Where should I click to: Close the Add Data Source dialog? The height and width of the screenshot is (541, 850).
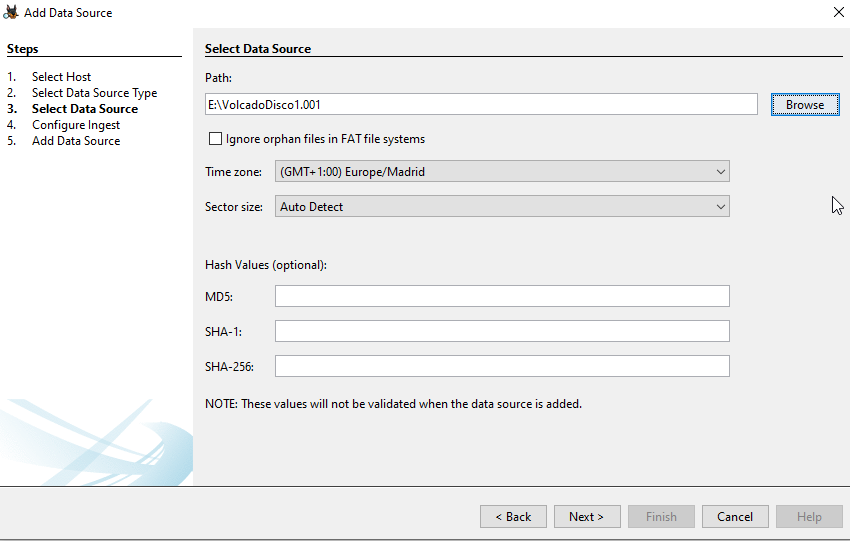pos(837,12)
